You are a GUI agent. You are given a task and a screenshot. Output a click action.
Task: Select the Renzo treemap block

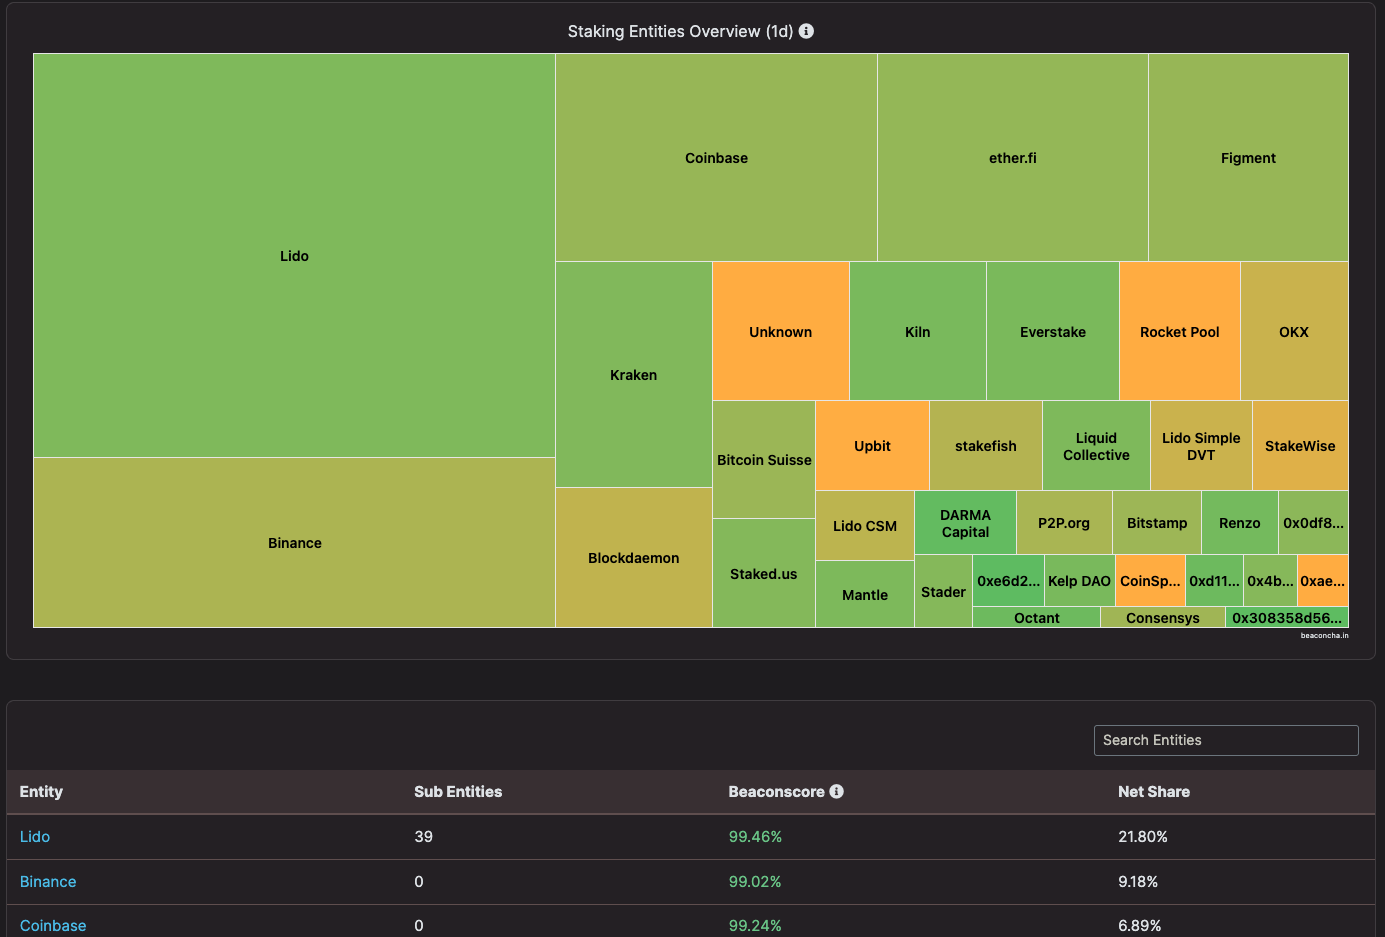click(1240, 523)
